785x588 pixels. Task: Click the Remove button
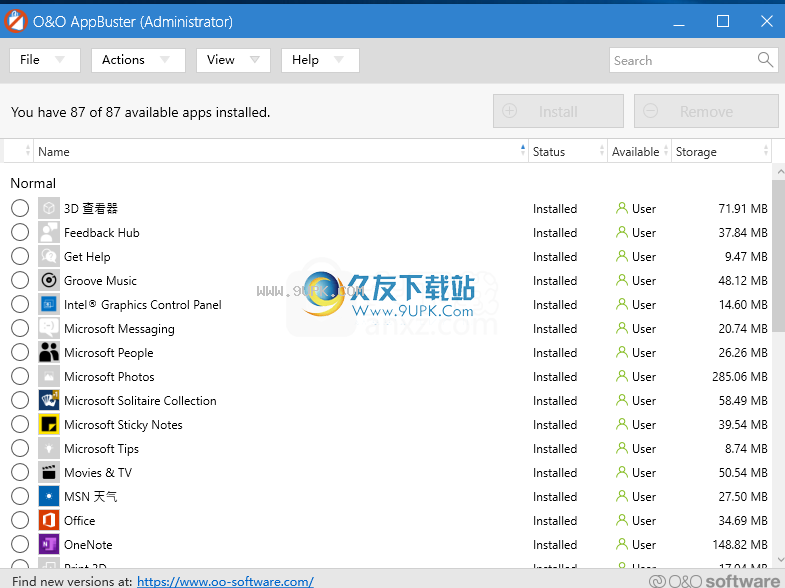pos(706,111)
